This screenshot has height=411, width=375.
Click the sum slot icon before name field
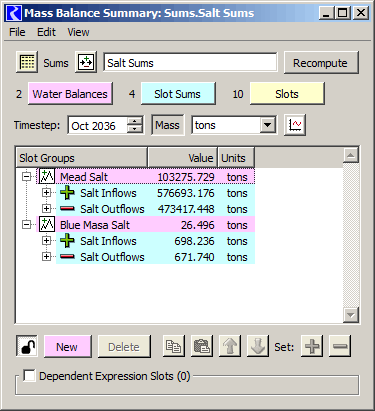(86, 62)
